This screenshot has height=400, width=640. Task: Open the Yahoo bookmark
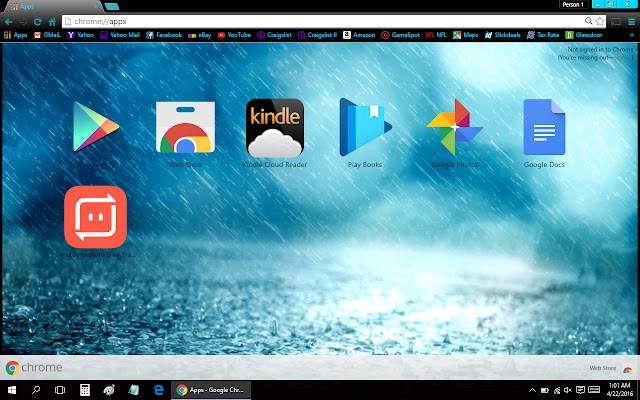[x=80, y=35]
